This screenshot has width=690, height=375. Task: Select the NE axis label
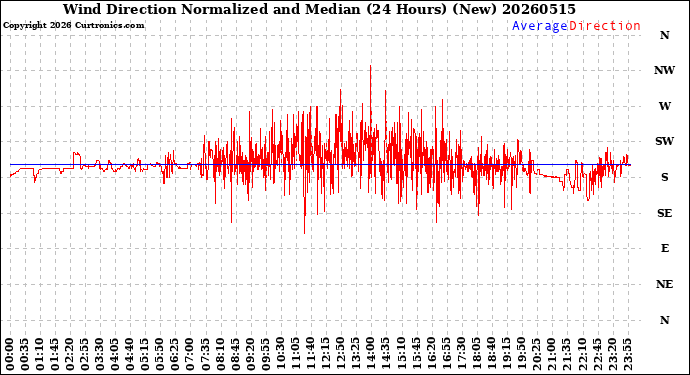pos(664,284)
